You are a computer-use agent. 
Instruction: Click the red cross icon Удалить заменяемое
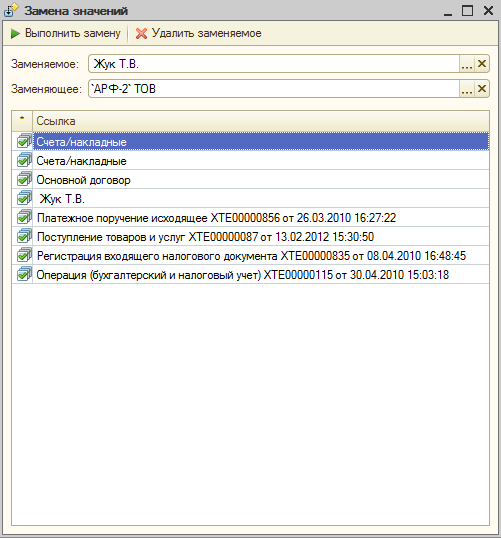coord(141,34)
